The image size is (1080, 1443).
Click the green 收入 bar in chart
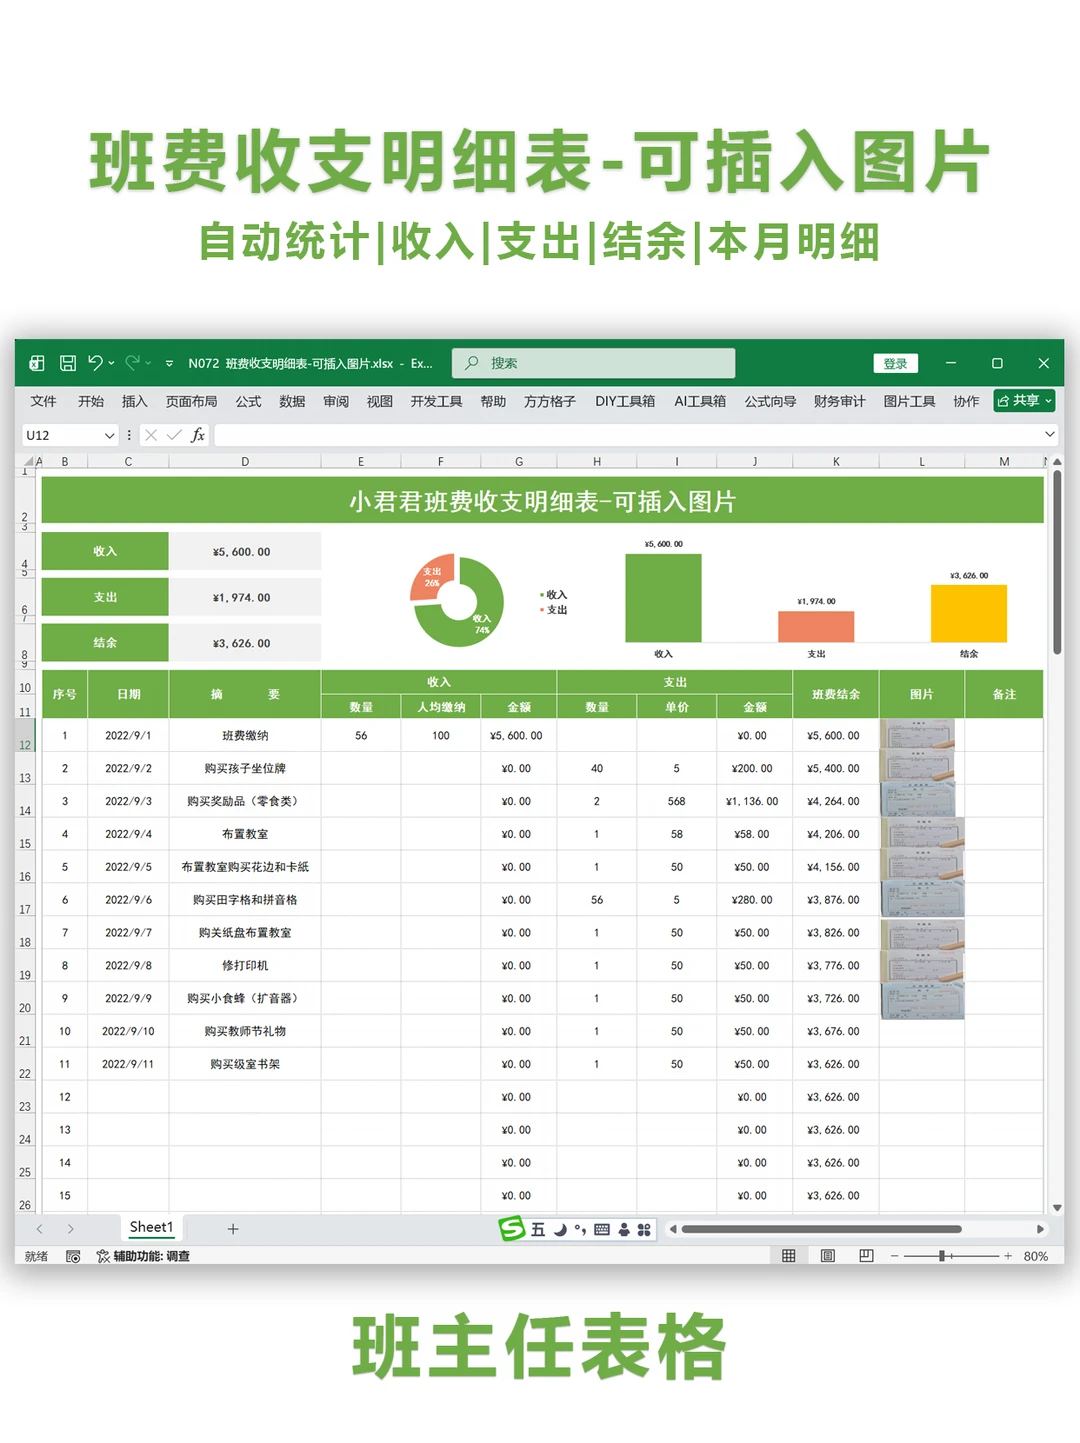663,597
